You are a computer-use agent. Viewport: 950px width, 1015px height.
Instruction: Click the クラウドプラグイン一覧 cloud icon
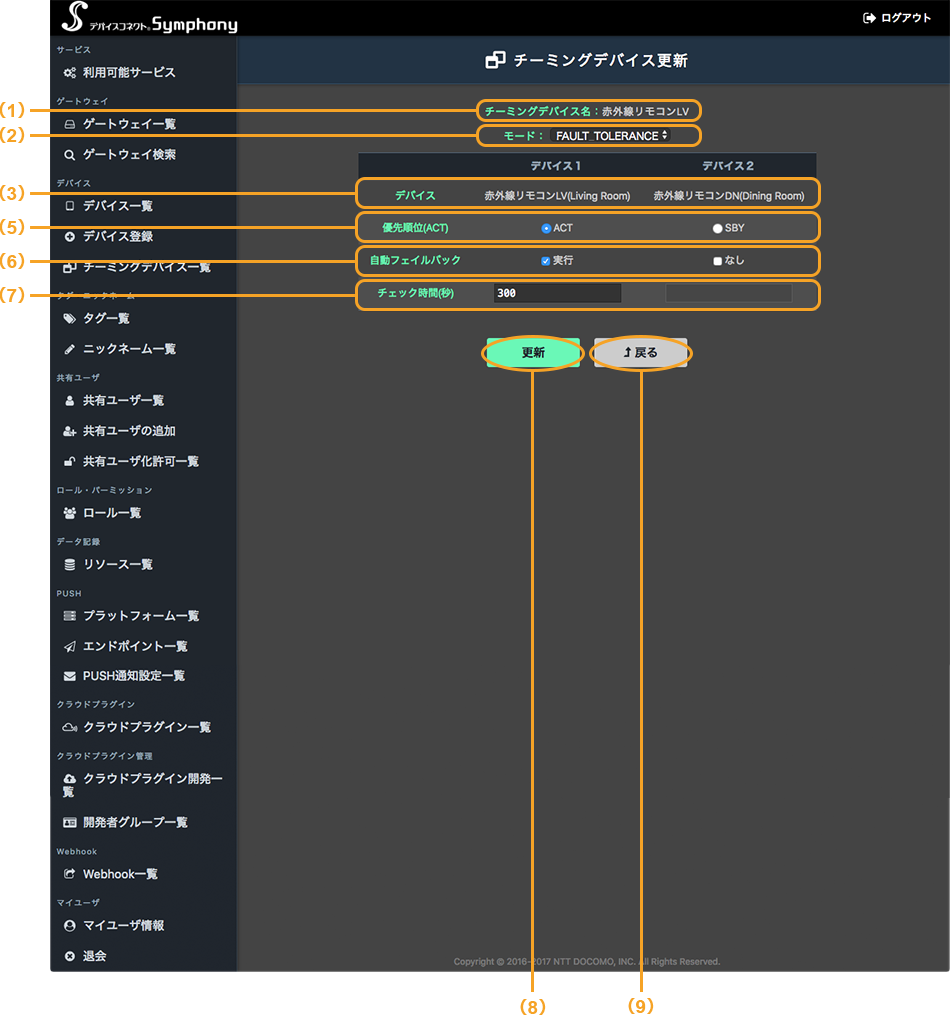click(x=70, y=728)
